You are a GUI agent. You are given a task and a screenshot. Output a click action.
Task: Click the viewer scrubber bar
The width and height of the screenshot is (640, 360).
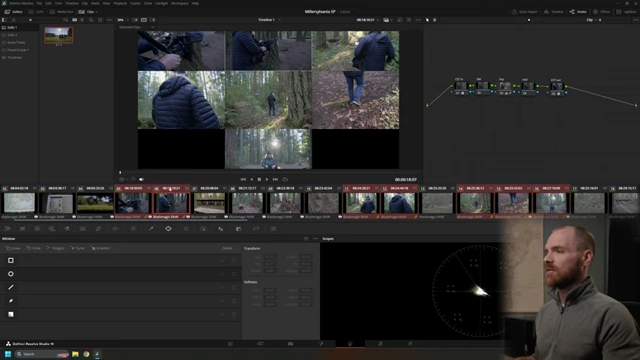coord(269,172)
